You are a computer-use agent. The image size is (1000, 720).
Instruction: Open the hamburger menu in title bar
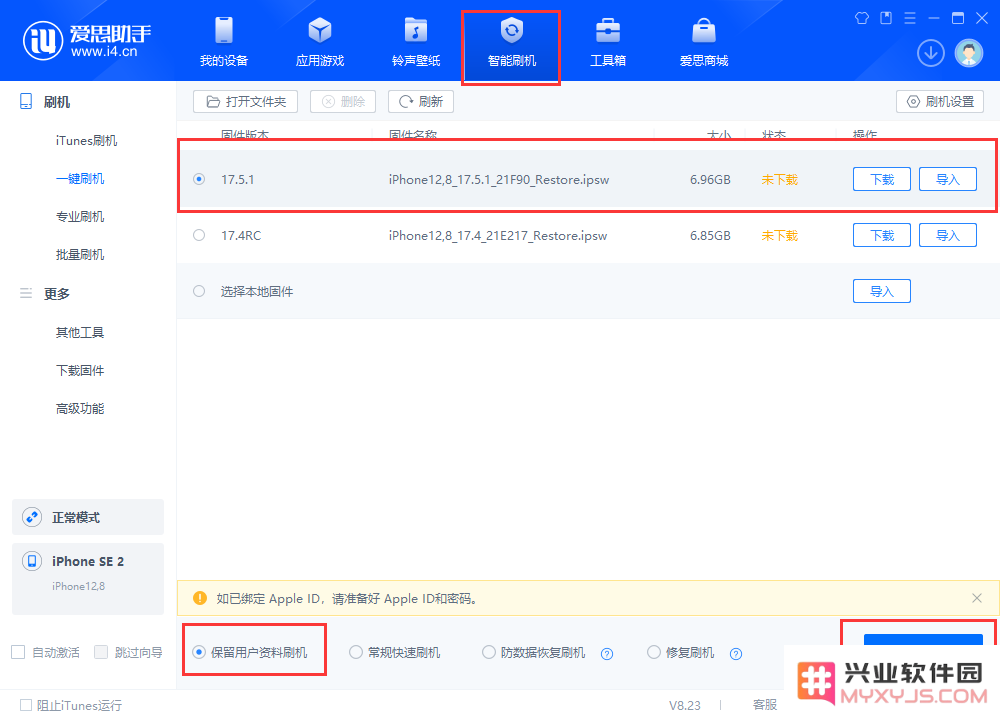click(x=910, y=18)
